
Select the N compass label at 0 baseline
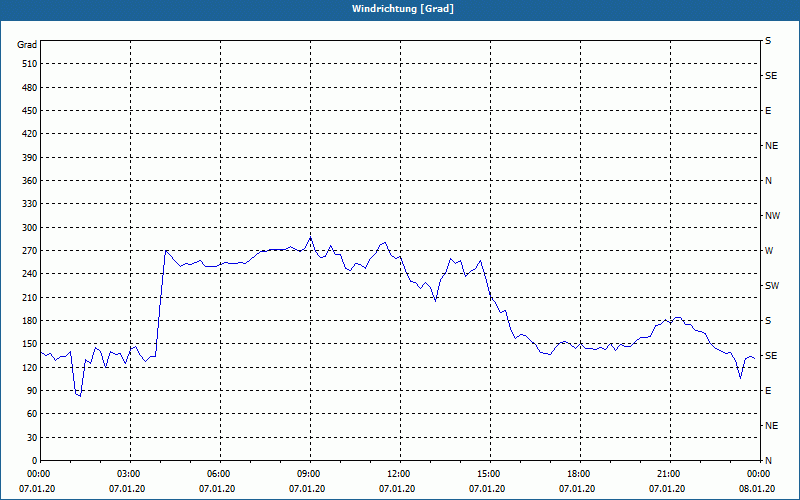768,461
